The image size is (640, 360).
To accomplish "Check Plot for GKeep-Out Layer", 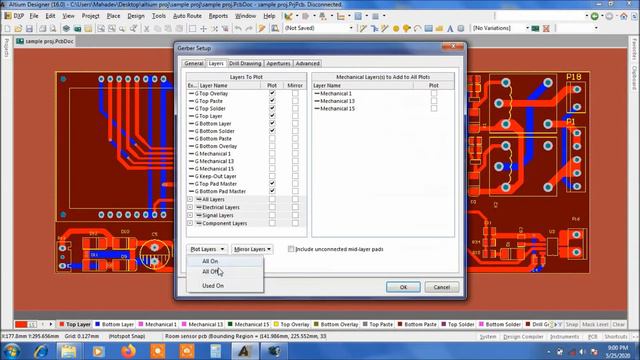I will tap(272, 176).
